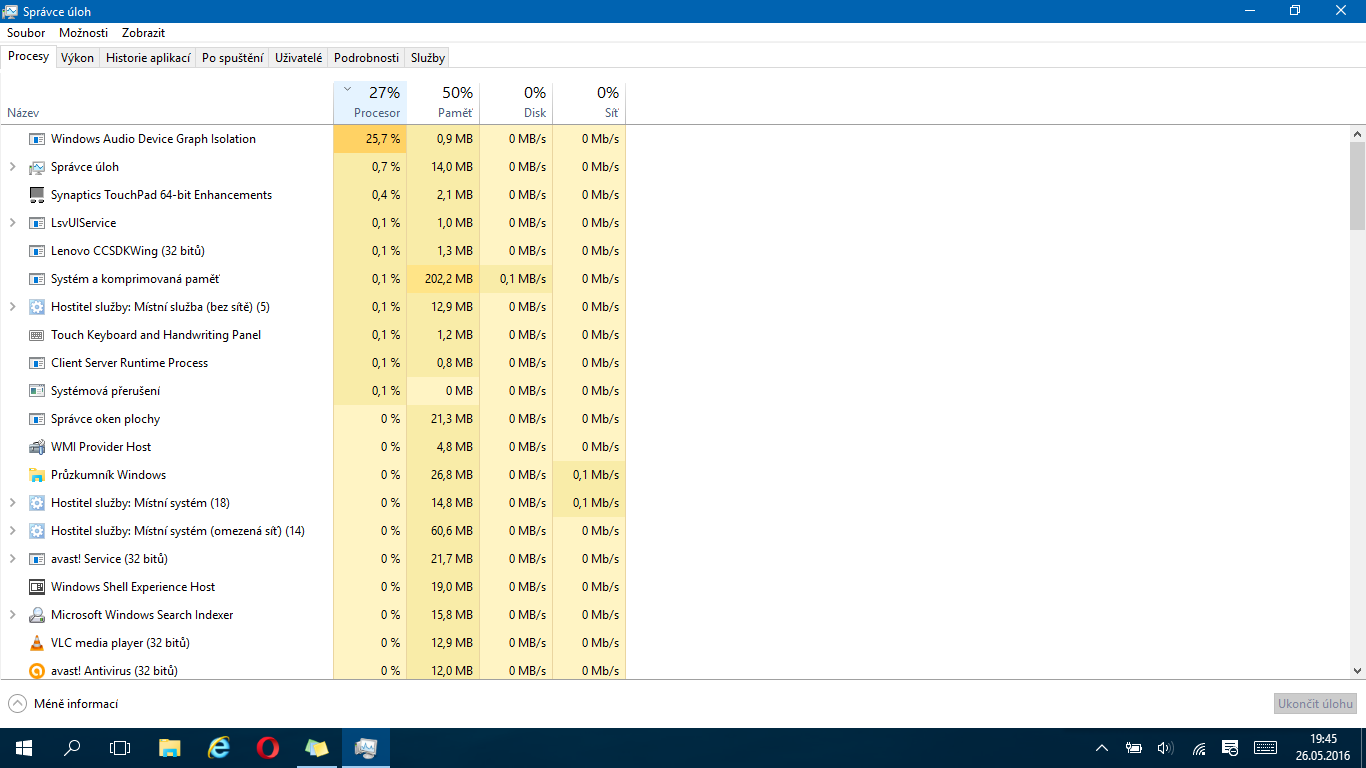The width and height of the screenshot is (1366, 768).
Task: Open the Zobrazit menu
Action: [143, 33]
